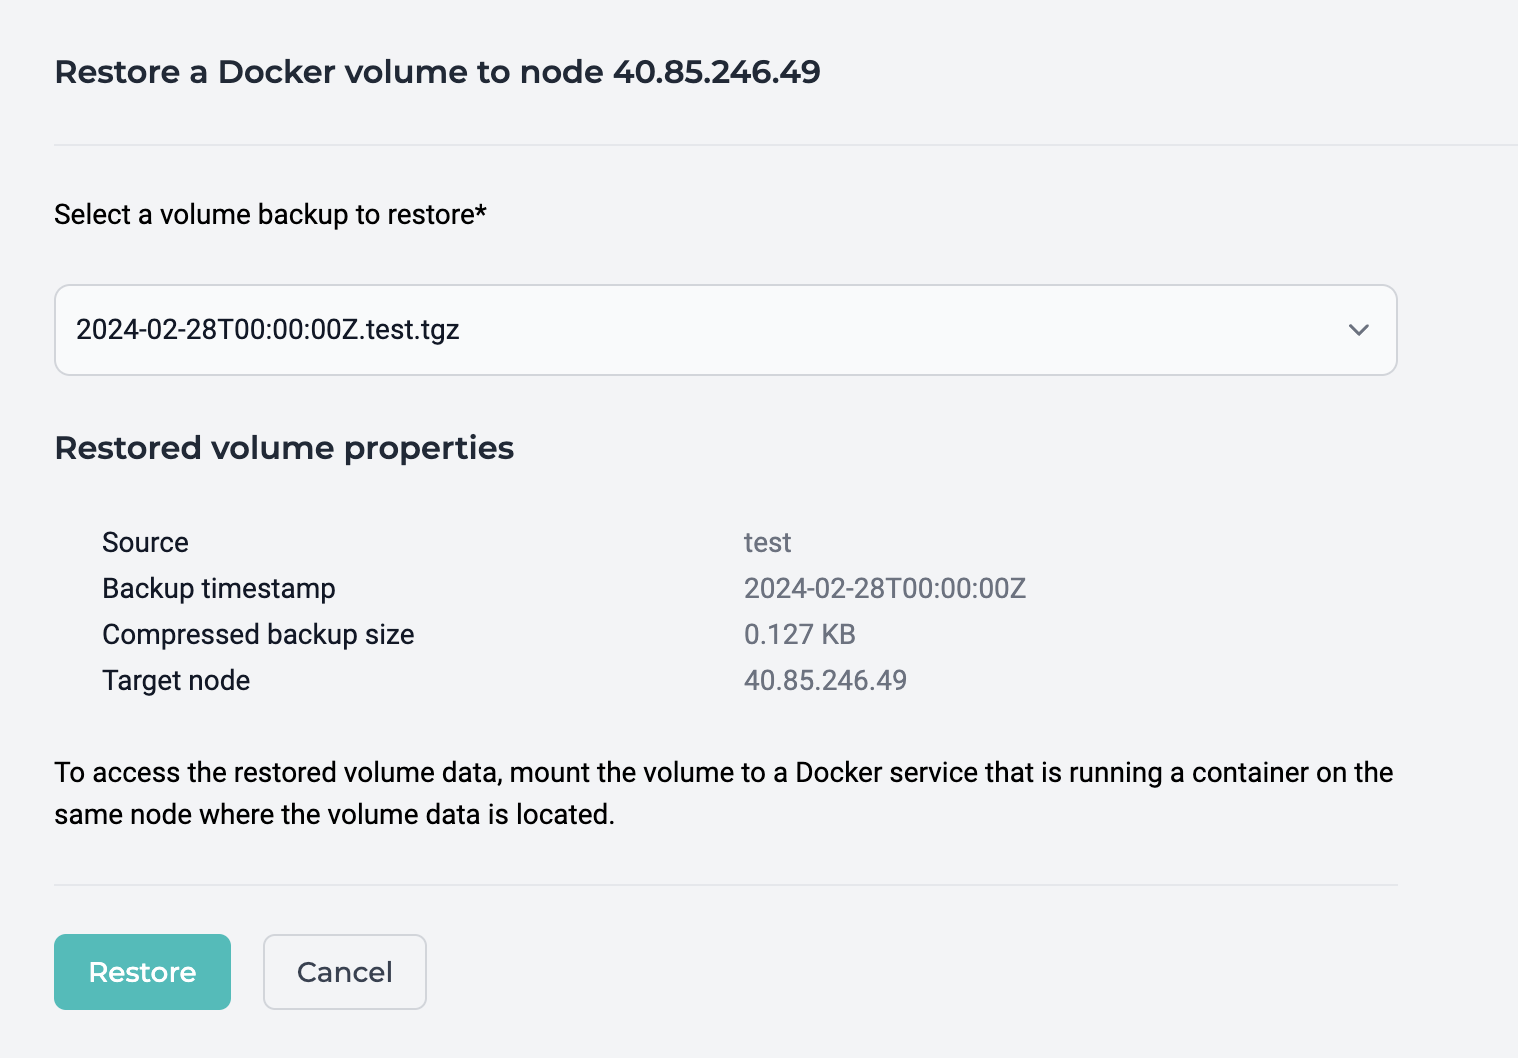
Task: Click the Backup timestamp label
Action: point(219,588)
